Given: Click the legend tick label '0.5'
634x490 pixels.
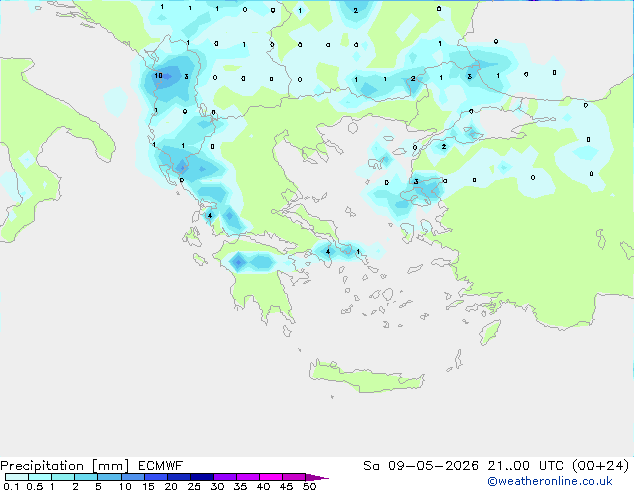Looking at the screenshot, I should (x=35, y=486).
